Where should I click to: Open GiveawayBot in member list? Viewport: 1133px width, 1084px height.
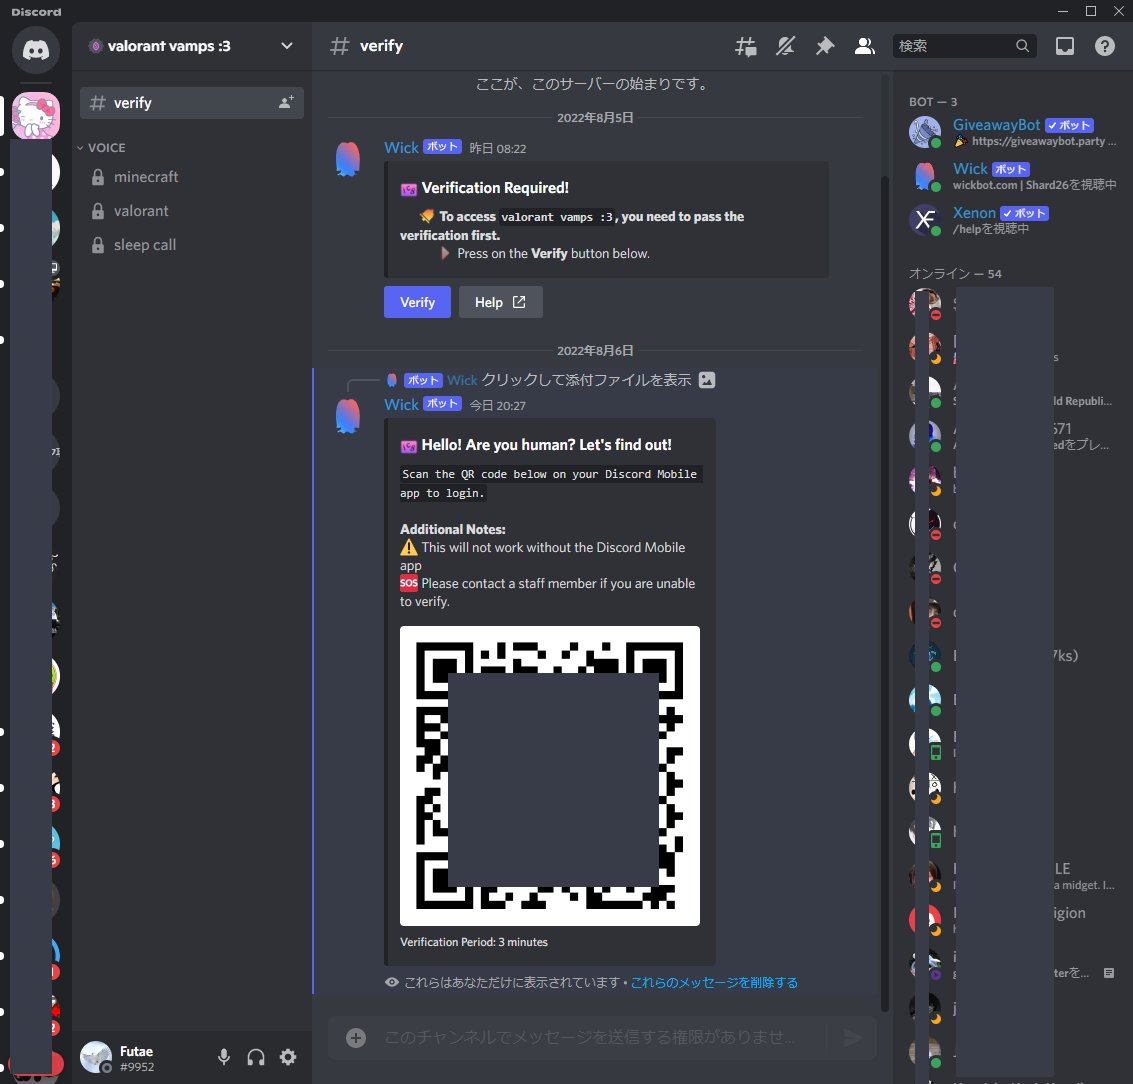click(1013, 132)
